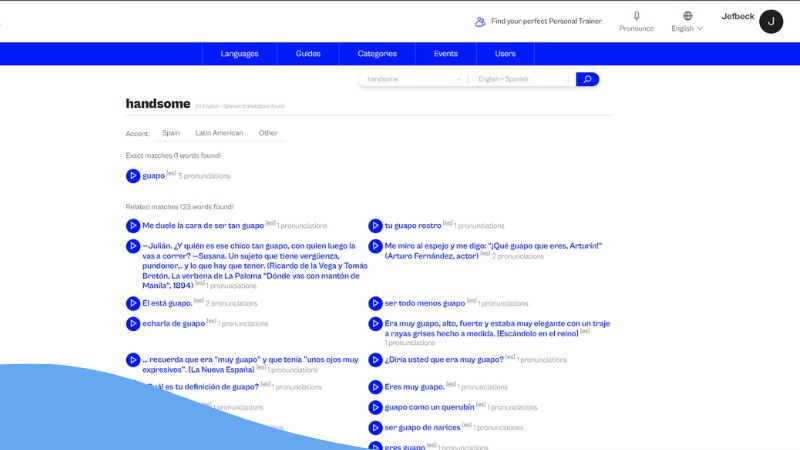
Task: Click 'Find your perfect Personal Trainer' link
Action: click(x=546, y=21)
